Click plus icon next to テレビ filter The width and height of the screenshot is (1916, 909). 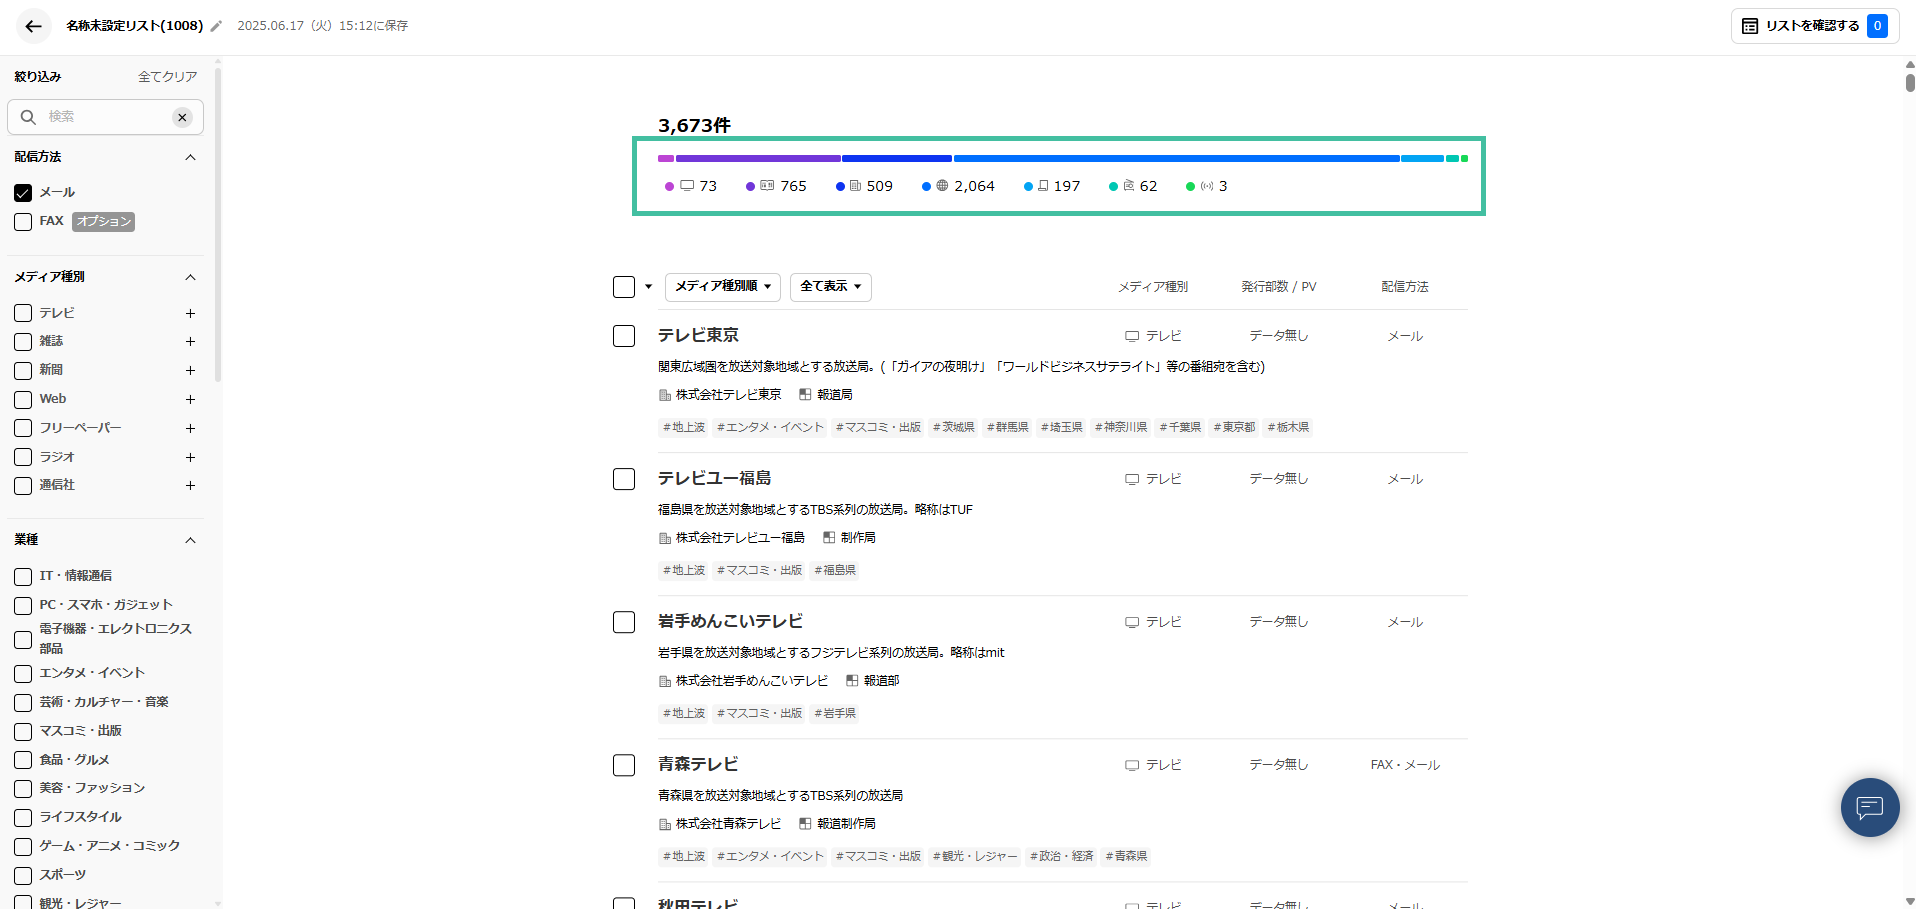click(x=190, y=313)
